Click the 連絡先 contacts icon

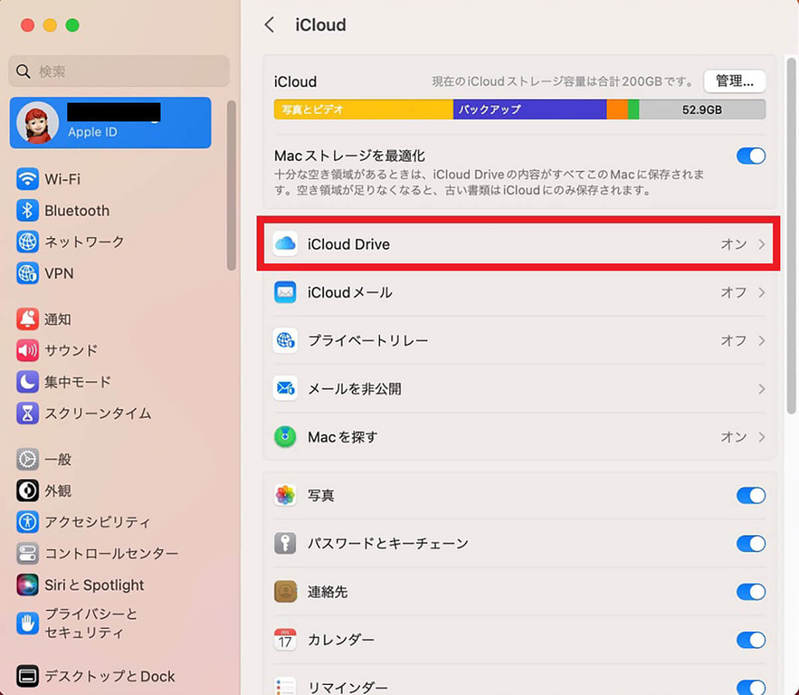point(285,592)
